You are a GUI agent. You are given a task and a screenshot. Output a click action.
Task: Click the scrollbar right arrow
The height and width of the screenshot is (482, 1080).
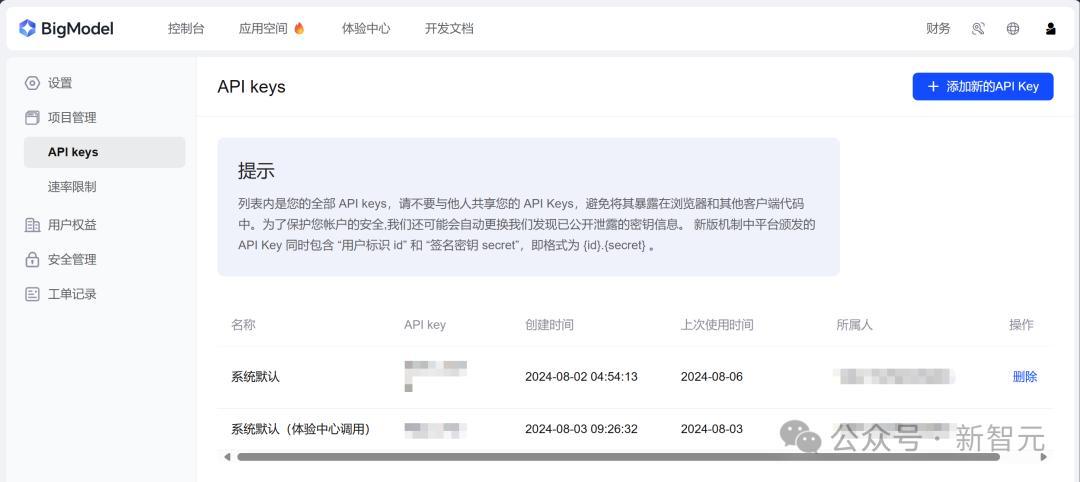1043,457
